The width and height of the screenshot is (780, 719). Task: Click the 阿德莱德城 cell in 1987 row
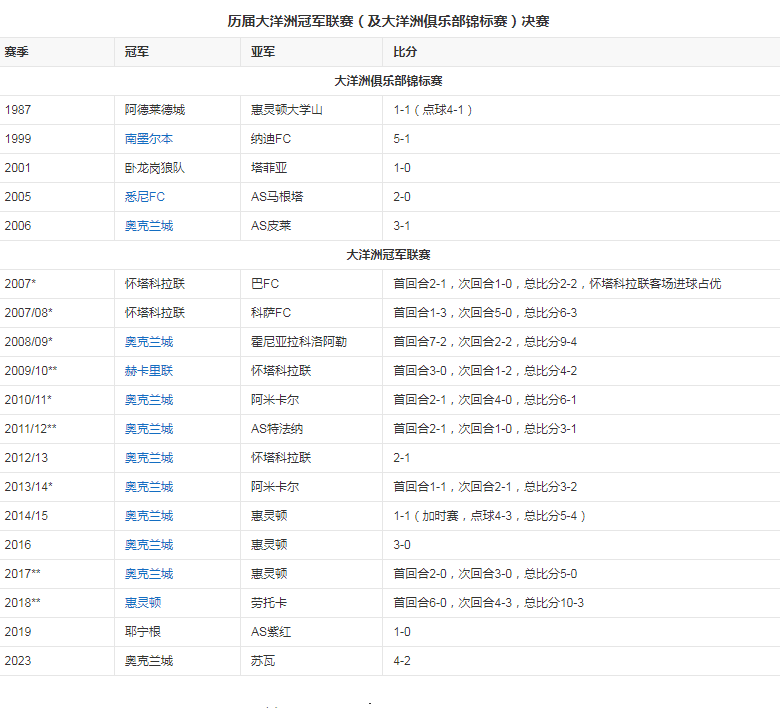(154, 110)
